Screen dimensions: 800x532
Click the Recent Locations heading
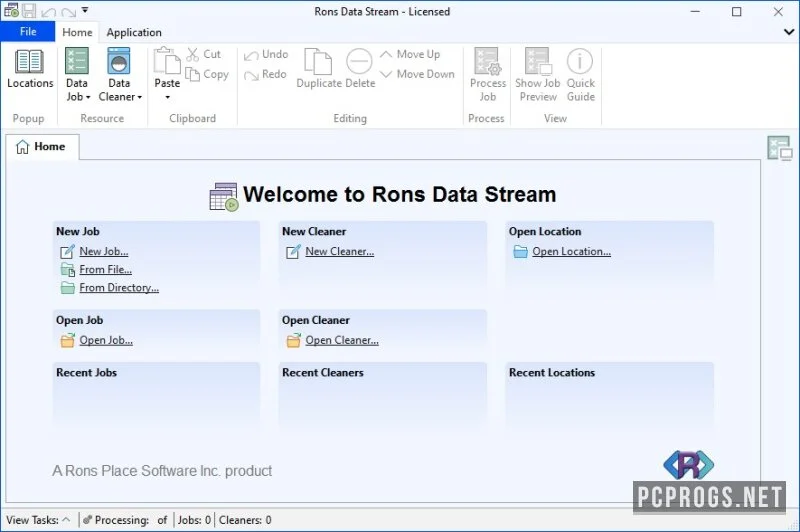point(552,373)
